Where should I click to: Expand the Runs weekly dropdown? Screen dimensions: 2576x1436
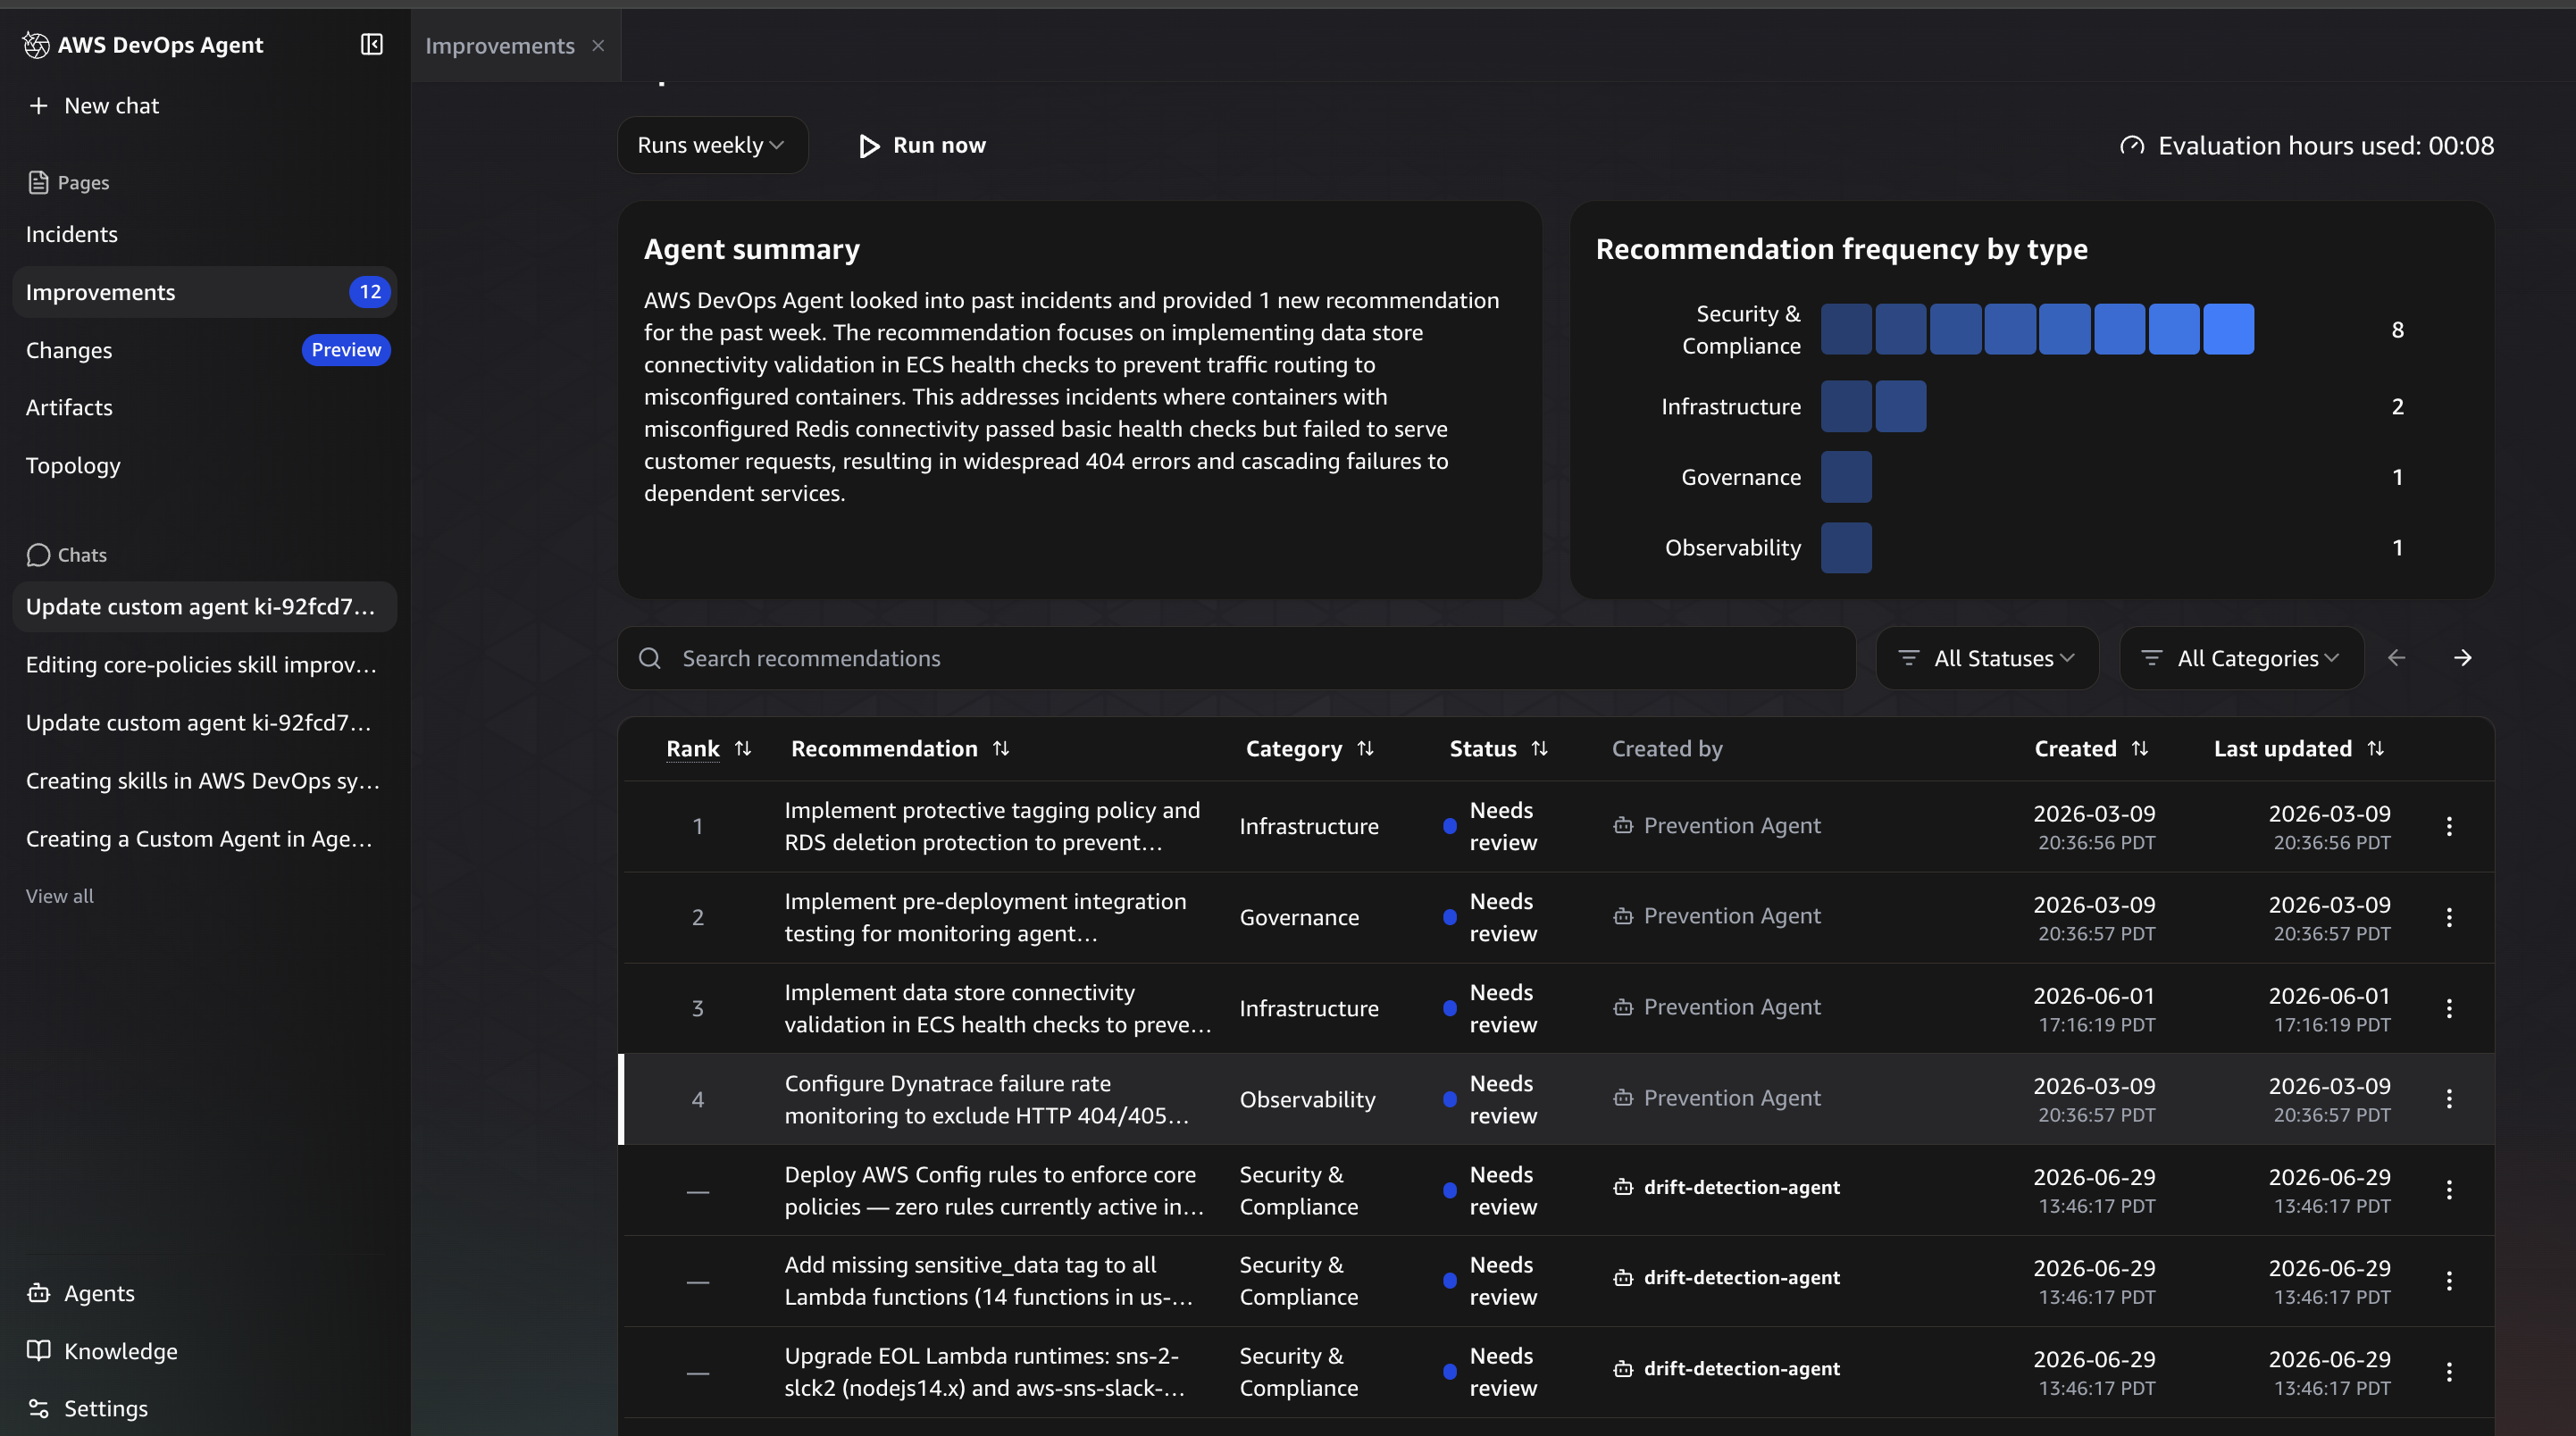coord(712,145)
